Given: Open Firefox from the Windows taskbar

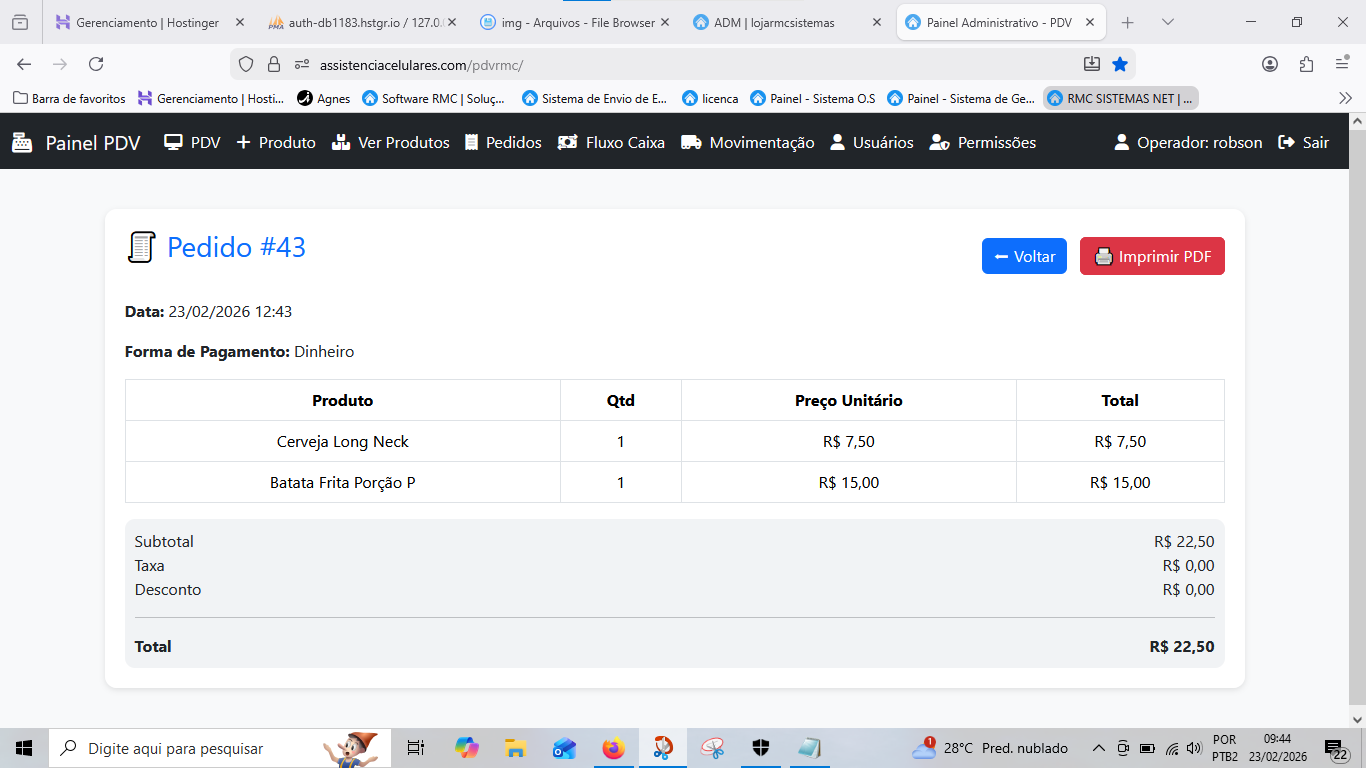Looking at the screenshot, I should tap(613, 748).
